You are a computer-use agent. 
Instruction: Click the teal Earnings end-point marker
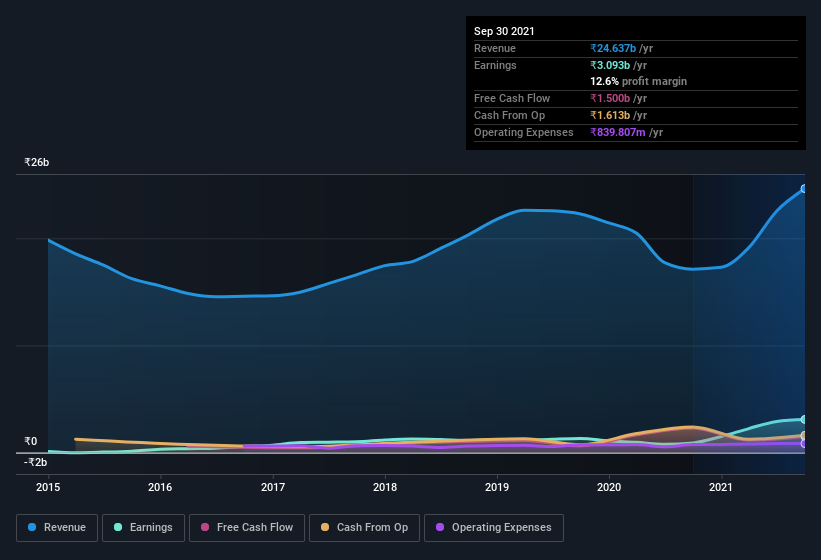(x=804, y=419)
